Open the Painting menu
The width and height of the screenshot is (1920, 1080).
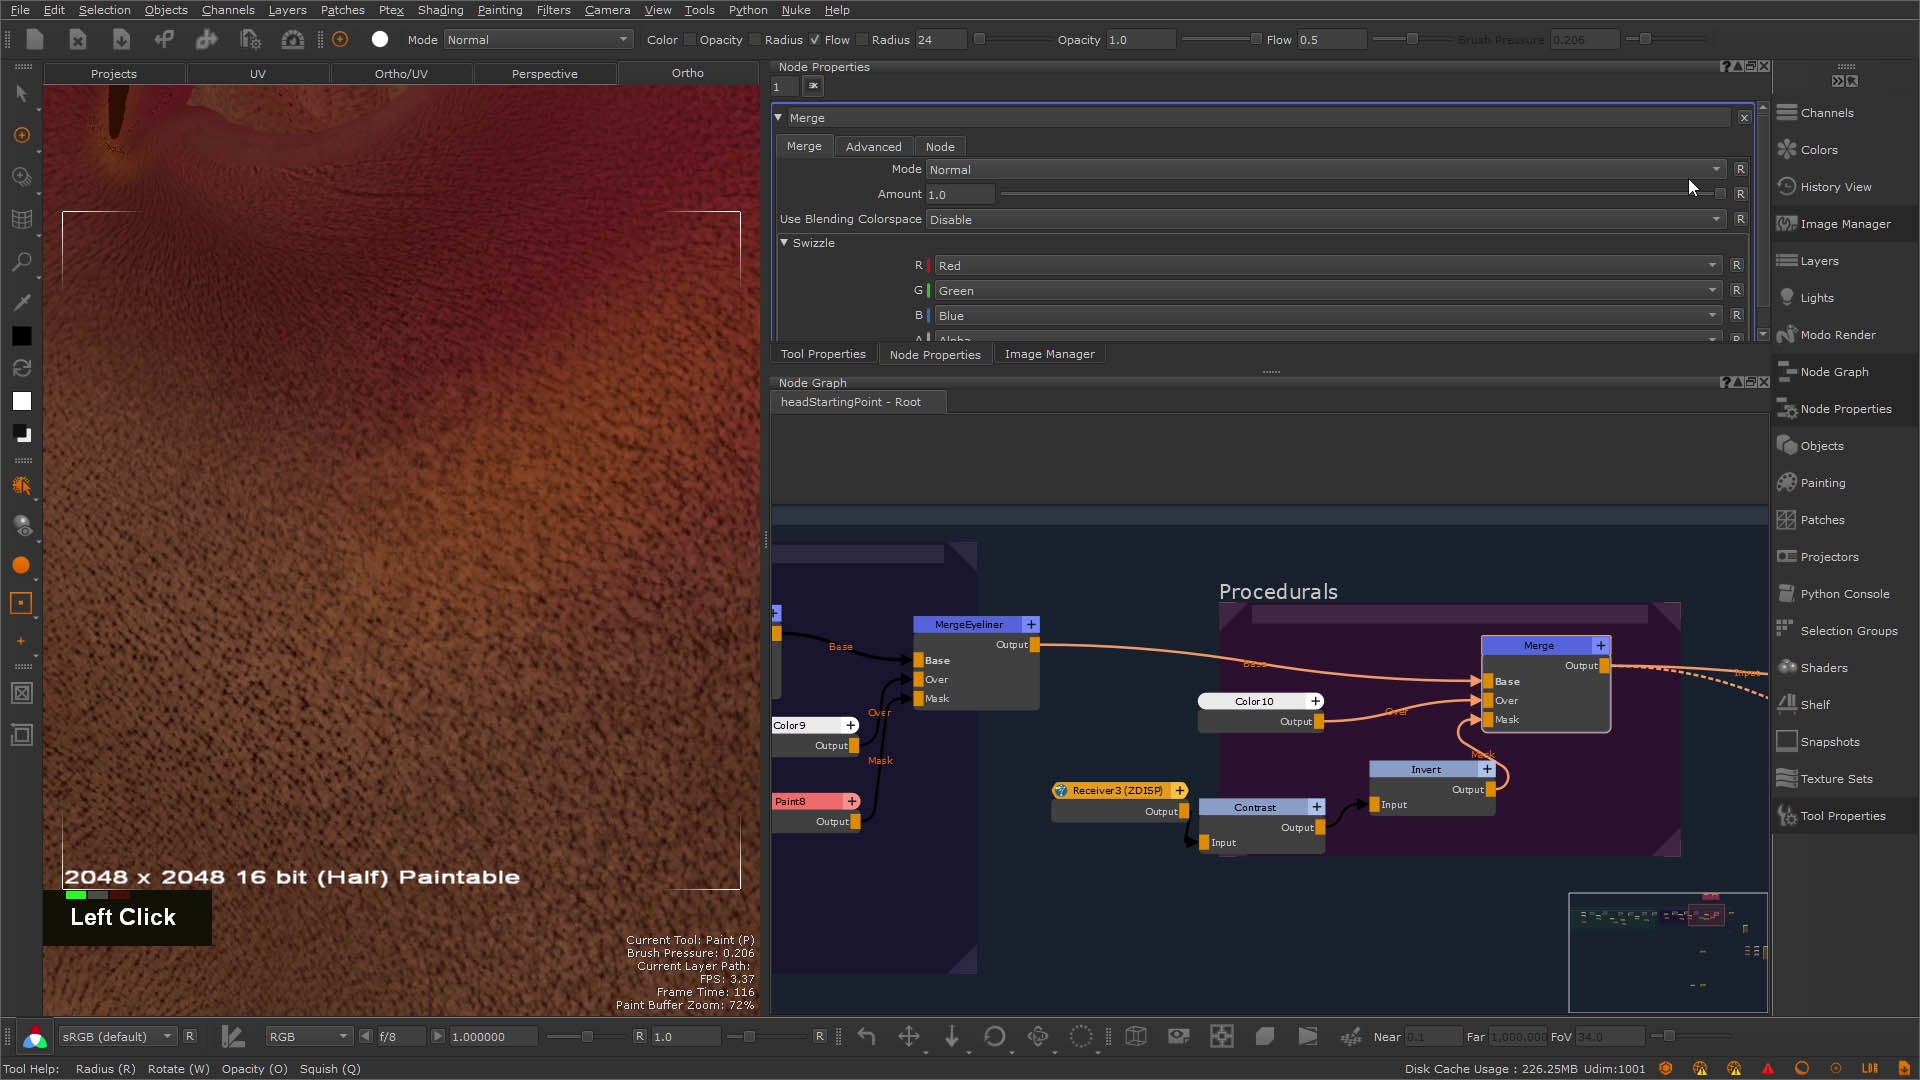coord(500,10)
